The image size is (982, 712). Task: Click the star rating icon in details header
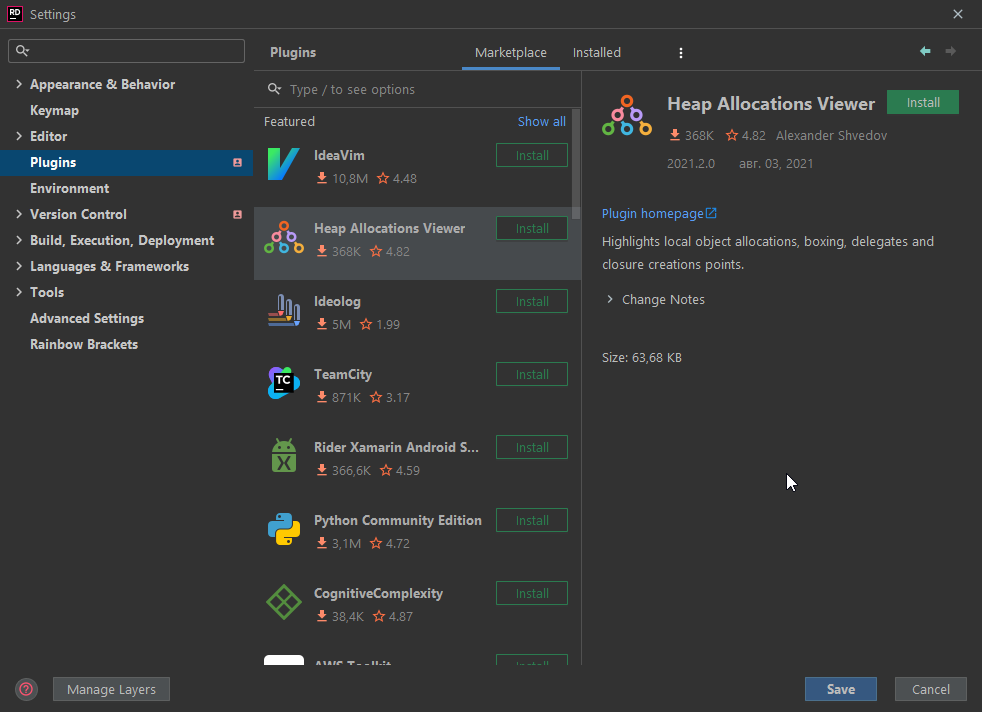click(731, 135)
